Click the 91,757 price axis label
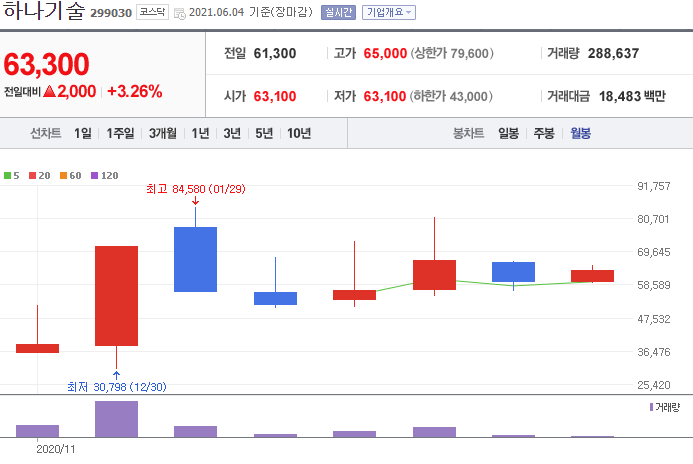693x464 pixels. (653, 186)
